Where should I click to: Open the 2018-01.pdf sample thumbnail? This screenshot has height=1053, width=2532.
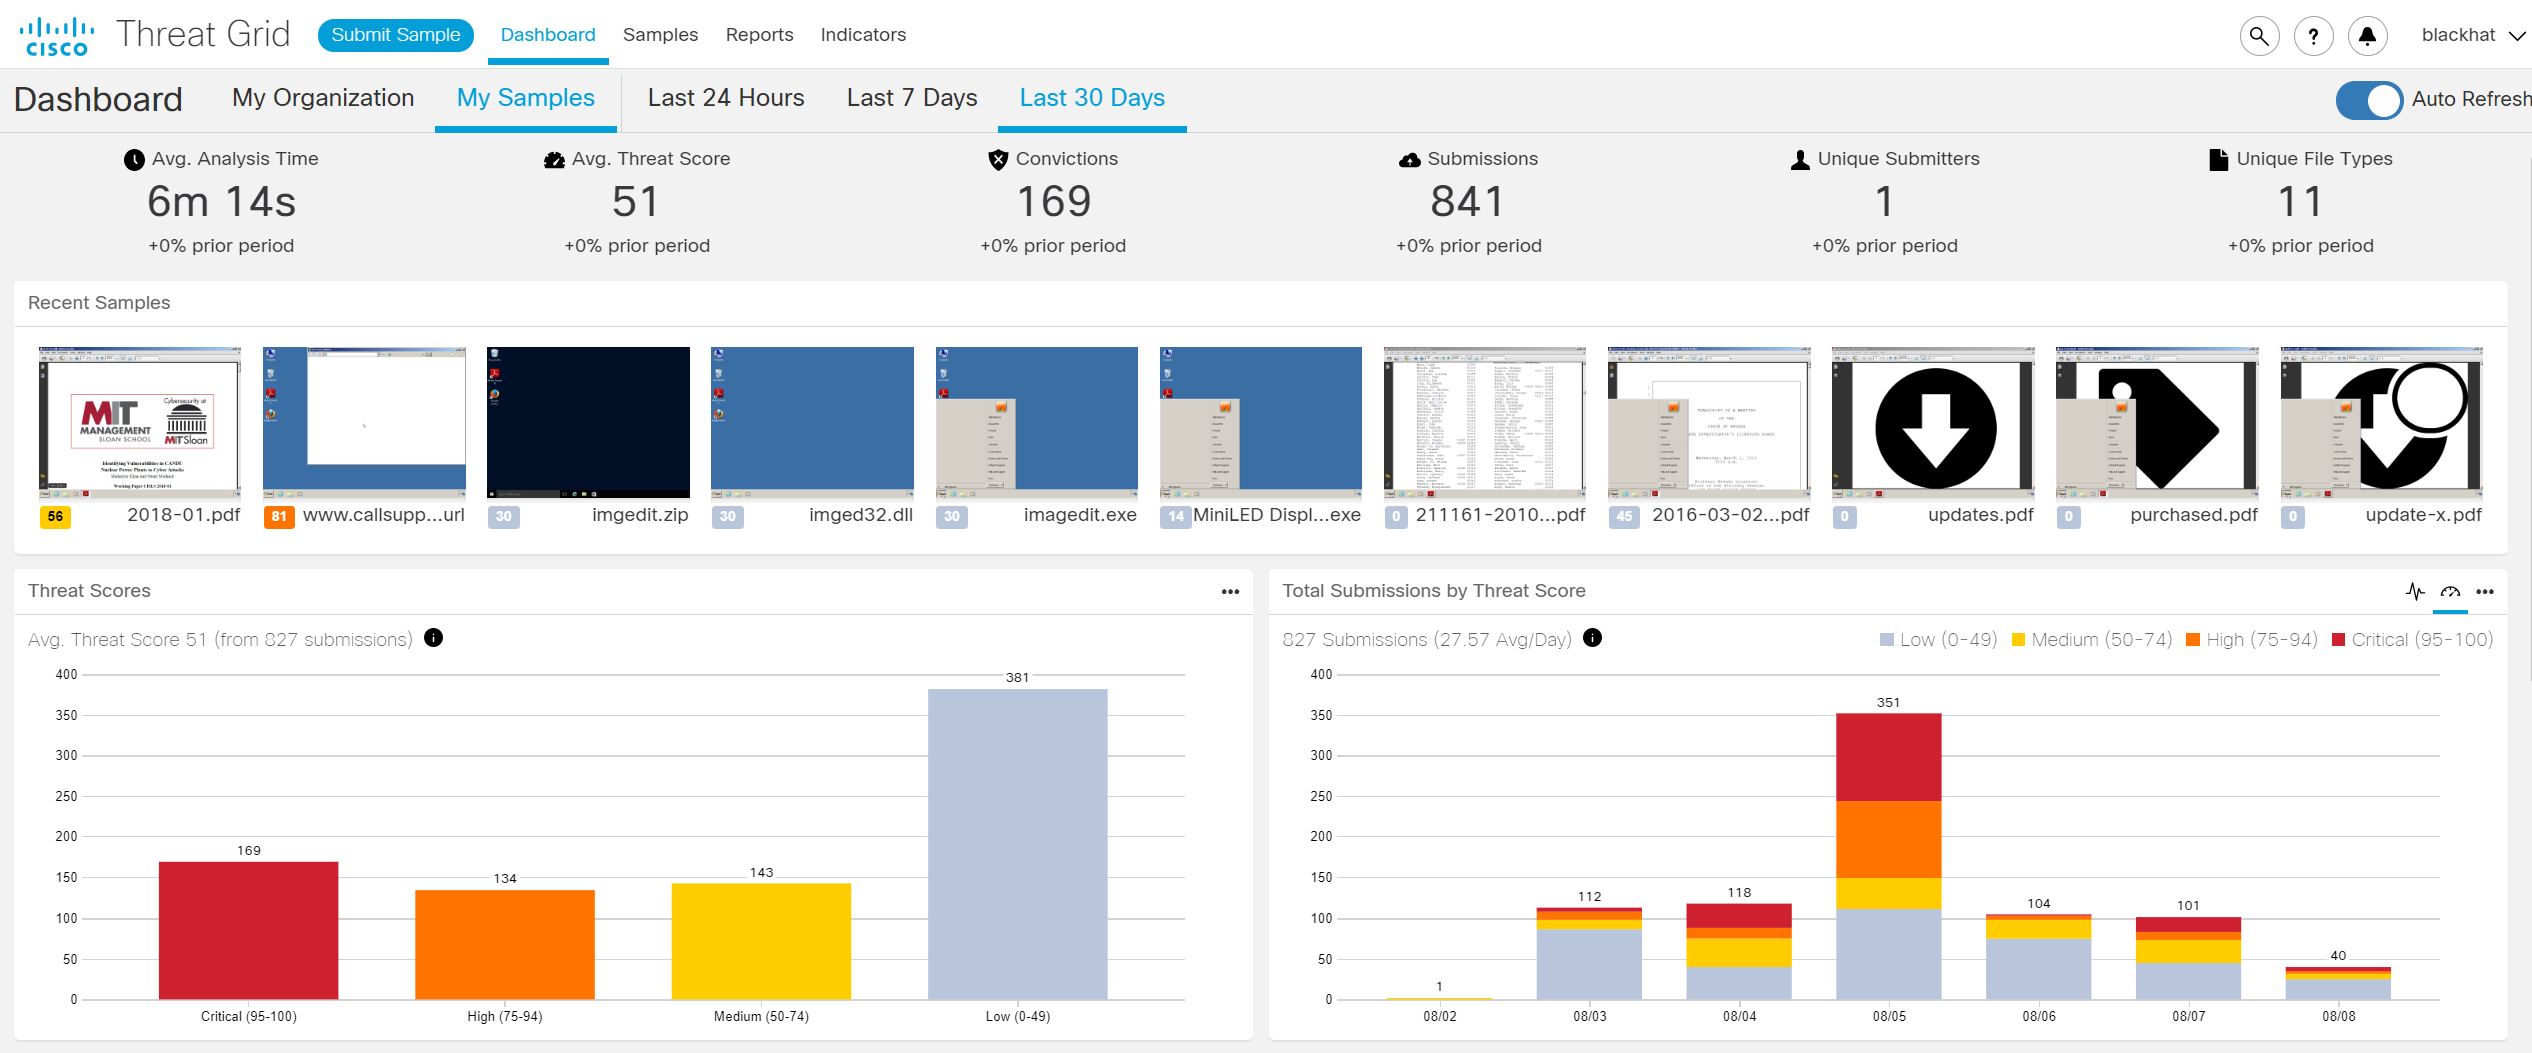coord(139,422)
